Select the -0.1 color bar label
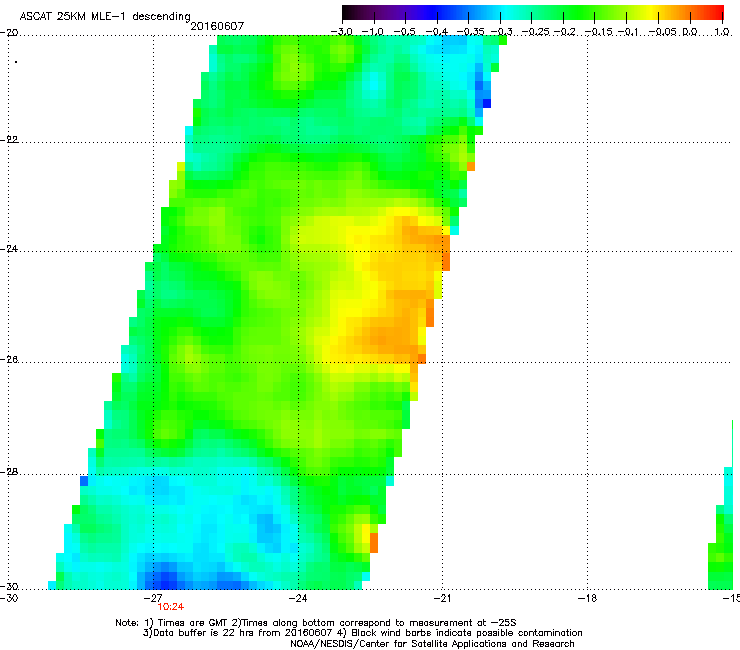The width and height of the screenshot is (740, 650). tap(629, 32)
